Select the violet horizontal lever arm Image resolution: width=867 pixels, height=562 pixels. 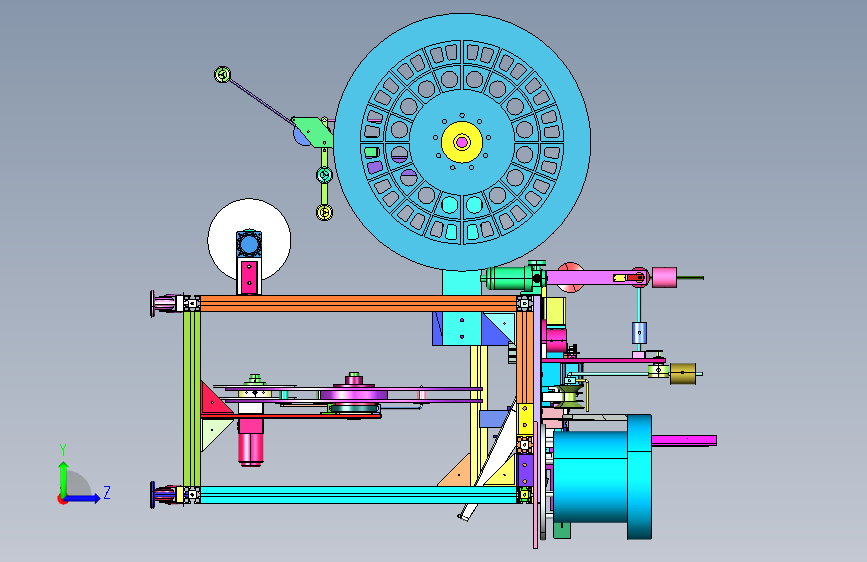click(x=586, y=278)
